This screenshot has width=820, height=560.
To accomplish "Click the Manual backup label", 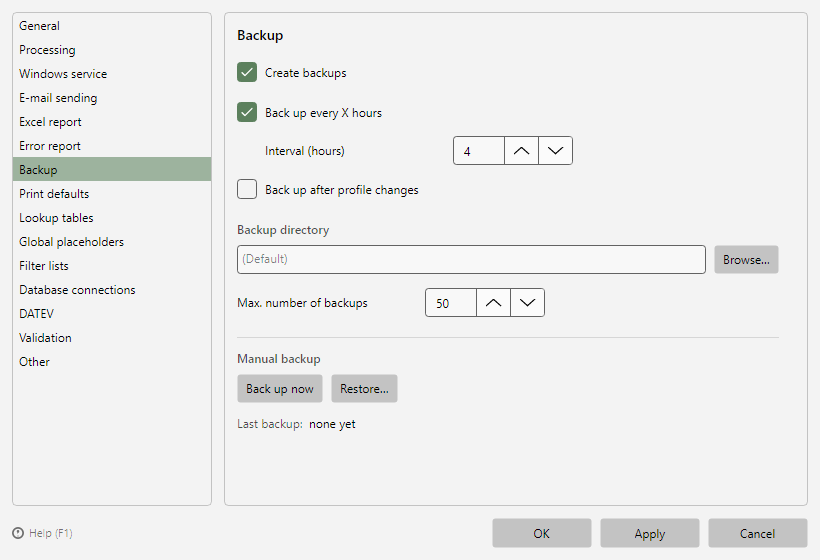I will (x=279, y=359).
